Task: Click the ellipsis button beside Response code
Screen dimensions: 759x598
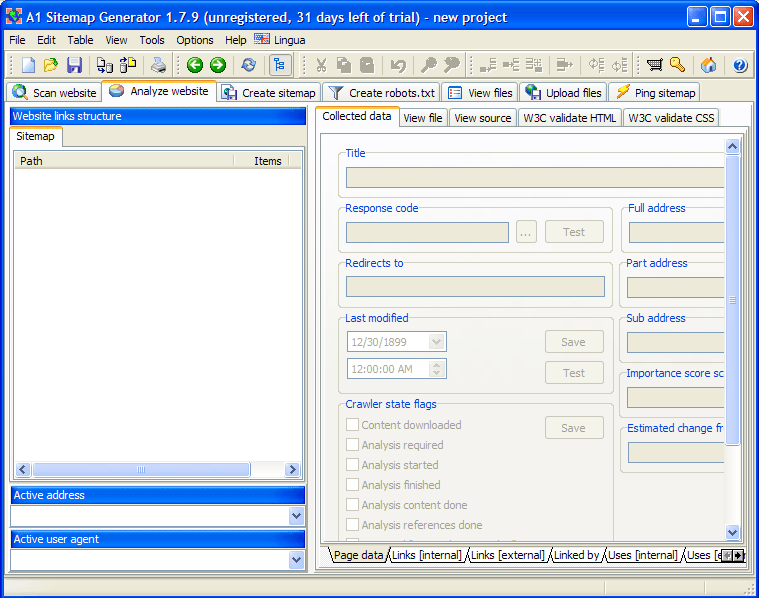Action: [x=526, y=232]
